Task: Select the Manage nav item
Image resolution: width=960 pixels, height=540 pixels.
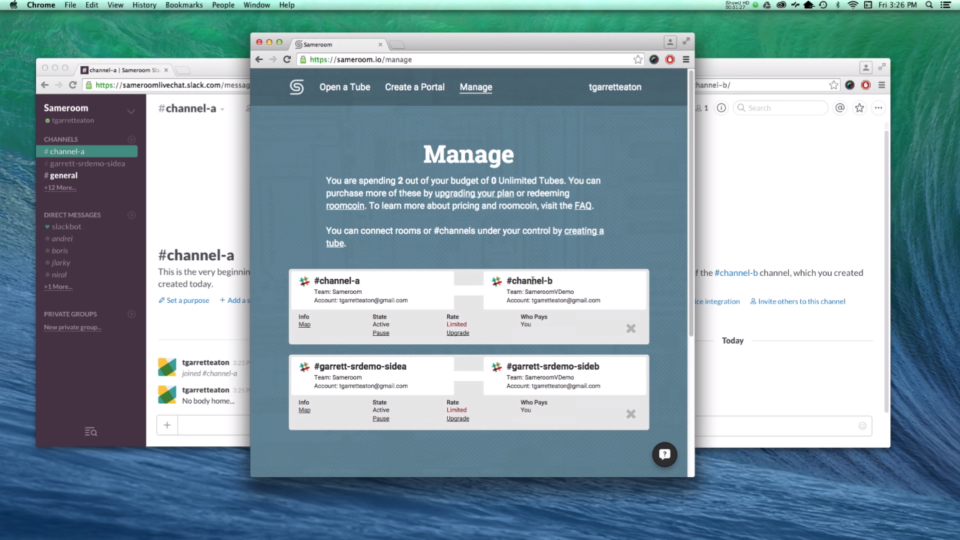Action: 476,87
